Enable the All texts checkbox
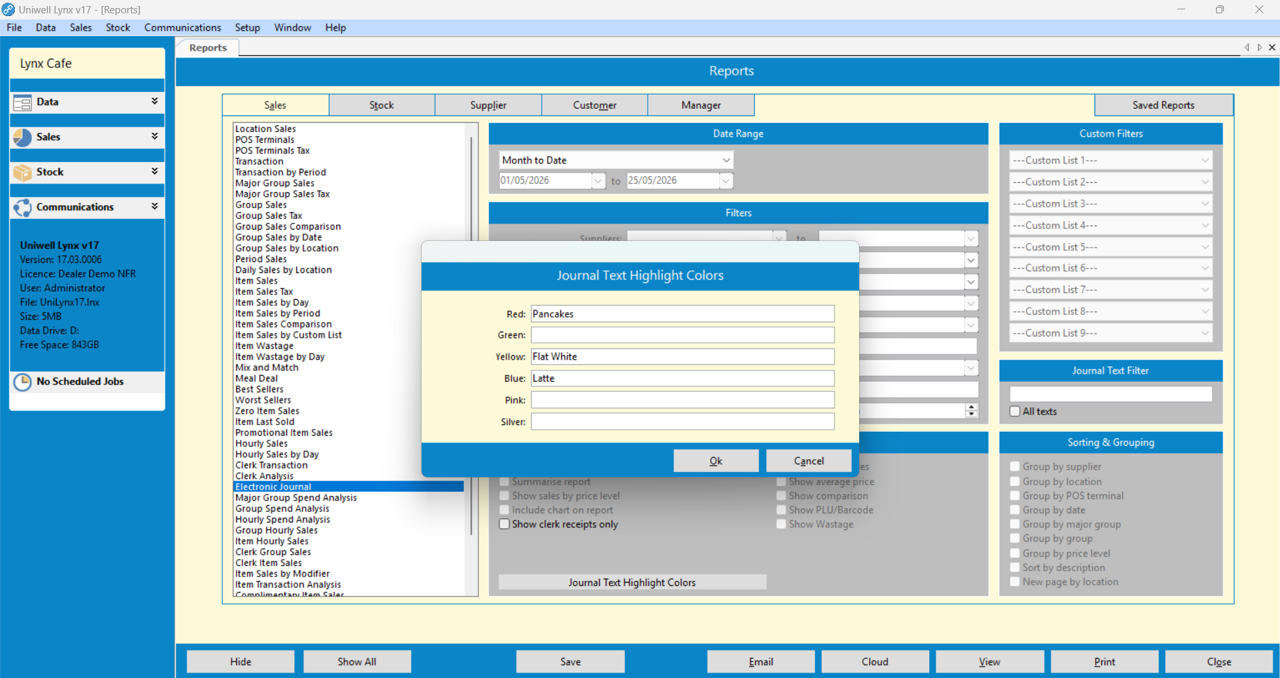Image resolution: width=1280 pixels, height=678 pixels. pos(1015,411)
